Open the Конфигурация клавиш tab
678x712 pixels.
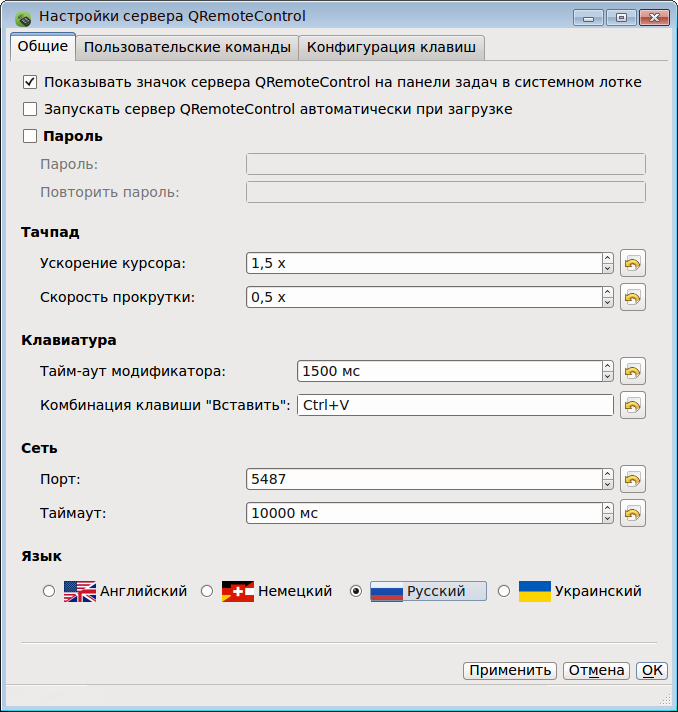click(x=391, y=48)
